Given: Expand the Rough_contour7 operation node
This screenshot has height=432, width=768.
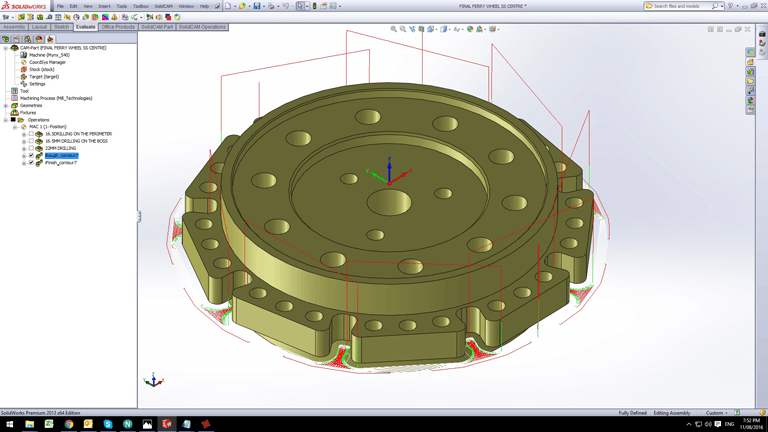Looking at the screenshot, I should coord(24,155).
